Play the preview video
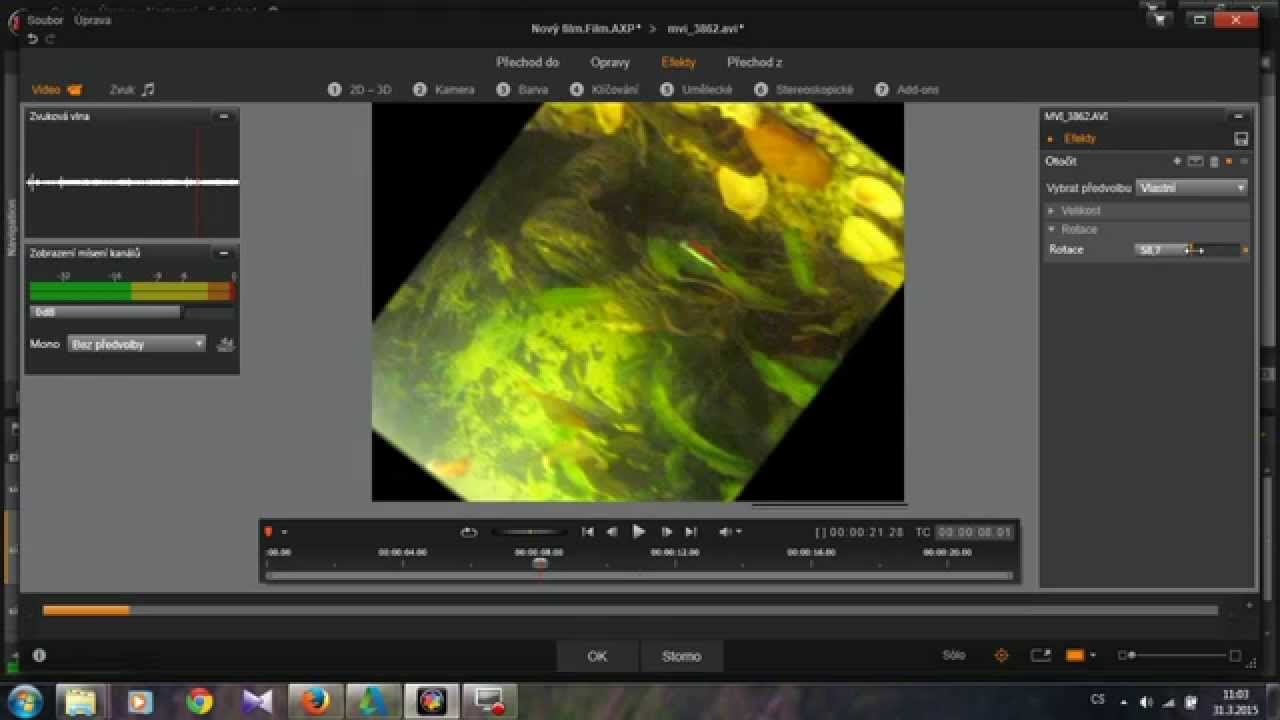The height and width of the screenshot is (720, 1280). coord(639,532)
